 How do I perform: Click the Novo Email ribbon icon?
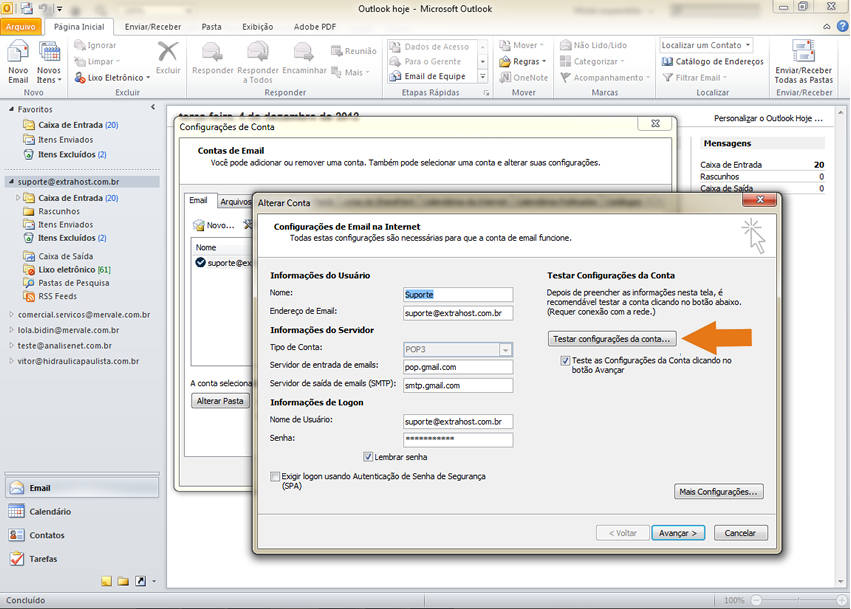(18, 63)
